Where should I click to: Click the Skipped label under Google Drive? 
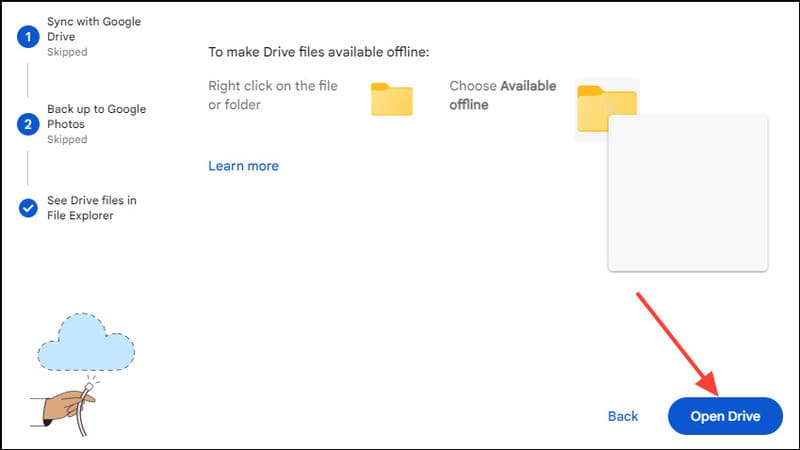[67, 52]
